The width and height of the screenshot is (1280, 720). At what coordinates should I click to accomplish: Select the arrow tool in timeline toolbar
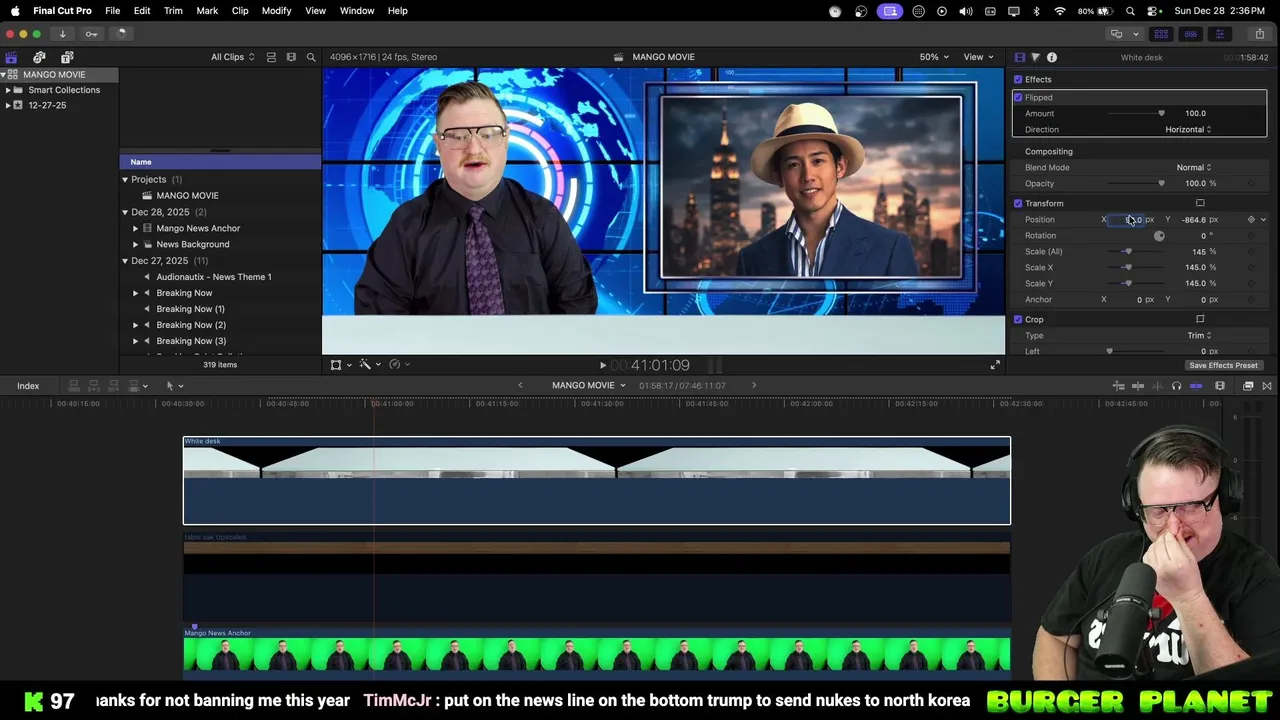point(171,386)
